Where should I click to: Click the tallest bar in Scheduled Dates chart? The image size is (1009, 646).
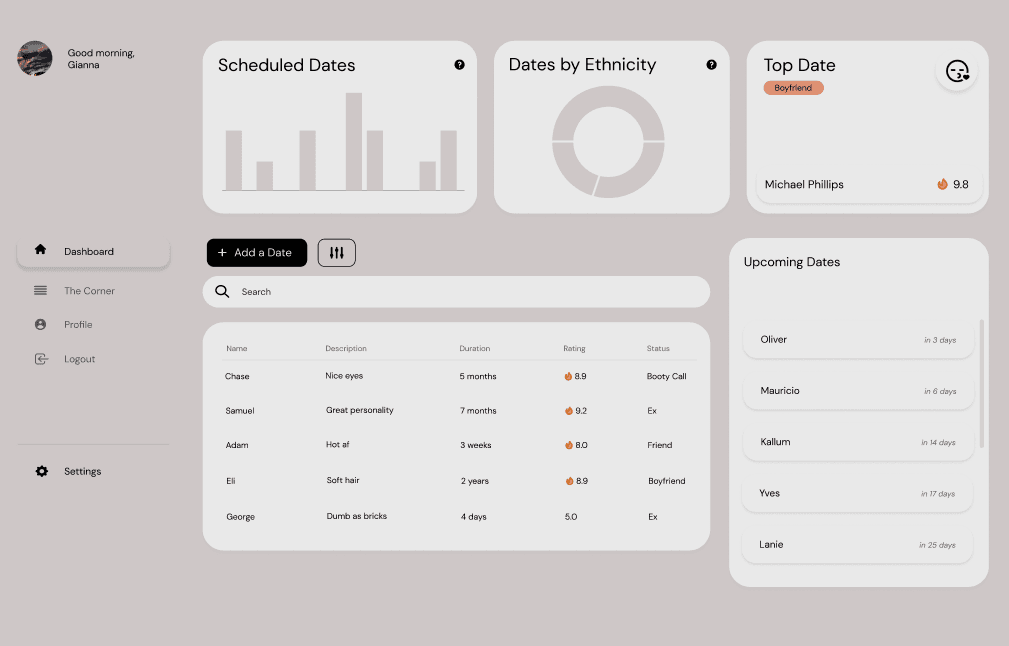[354, 142]
